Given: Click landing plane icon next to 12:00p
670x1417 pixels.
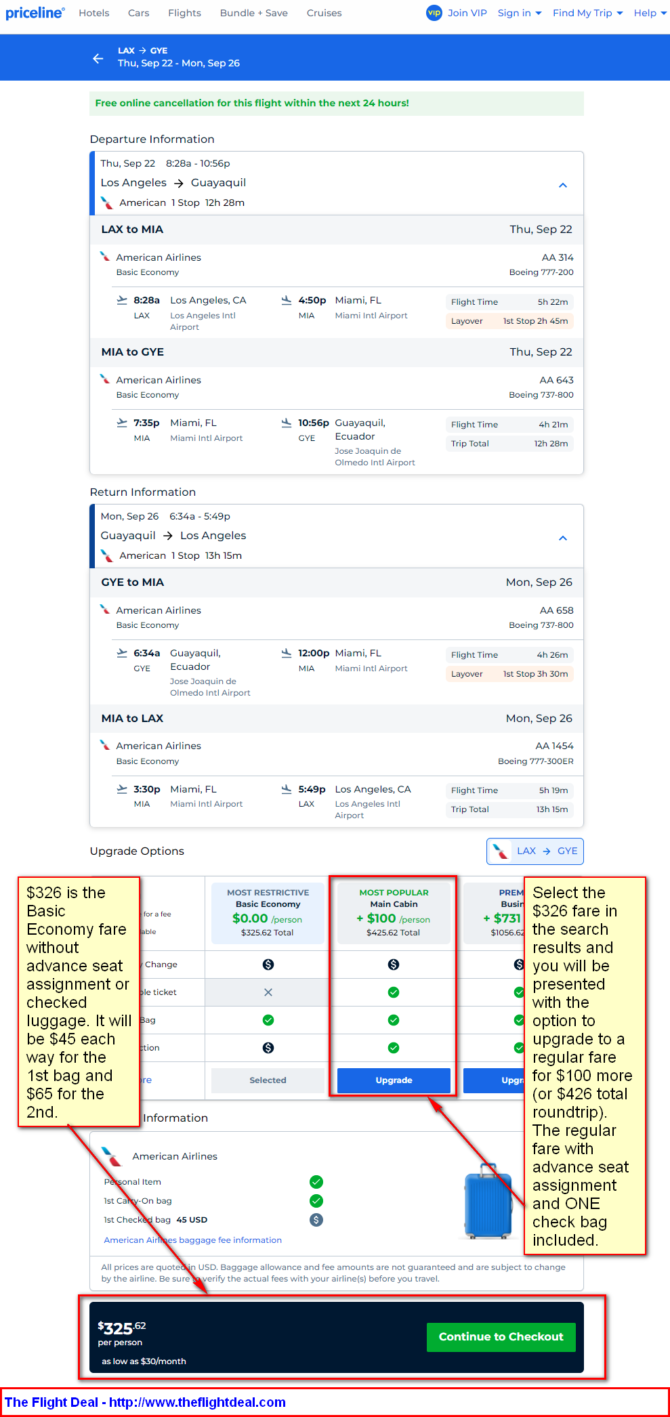Looking at the screenshot, I should 286,653.
